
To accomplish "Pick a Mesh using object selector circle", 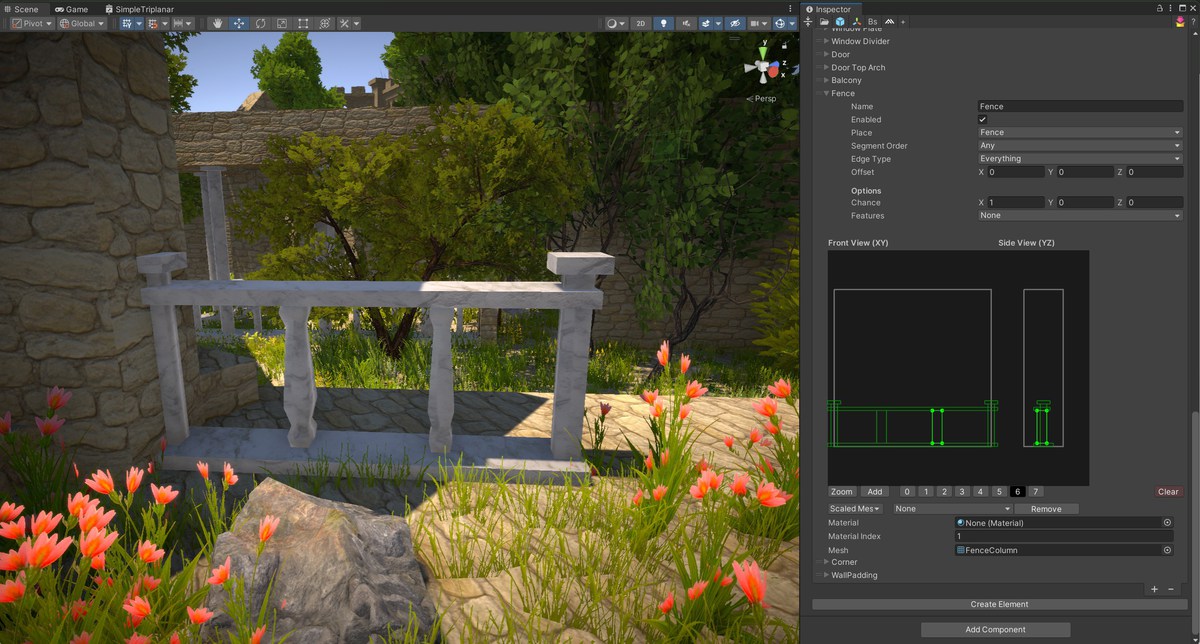I will coord(1167,550).
